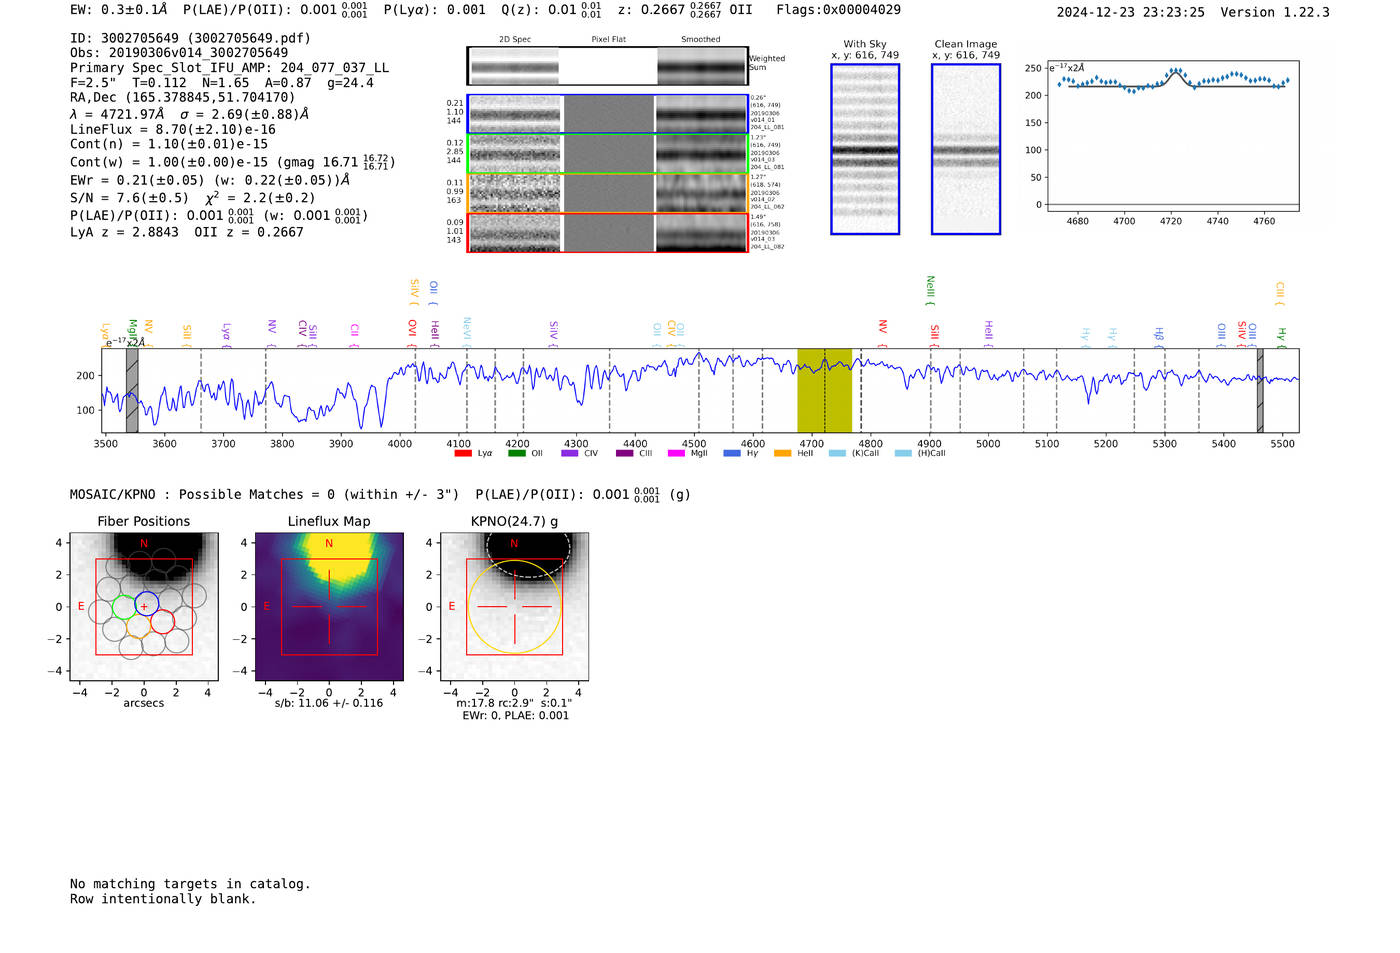Click the RA,Dec coordinates text
1400x953 pixels.
(x=183, y=98)
